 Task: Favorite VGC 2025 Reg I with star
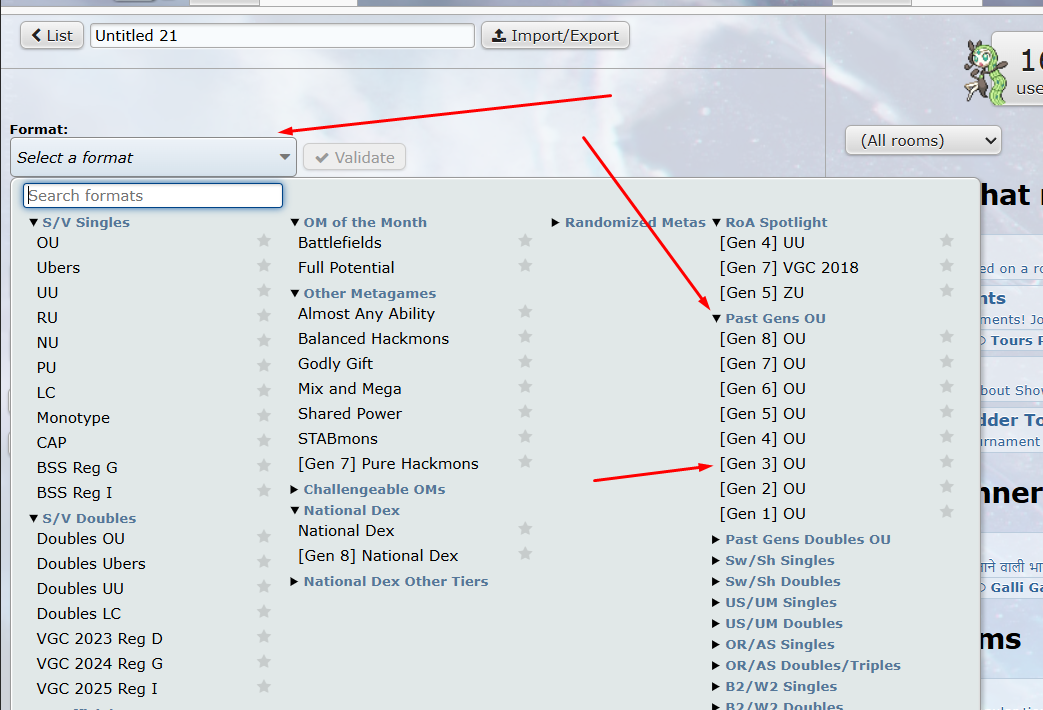coord(264,686)
